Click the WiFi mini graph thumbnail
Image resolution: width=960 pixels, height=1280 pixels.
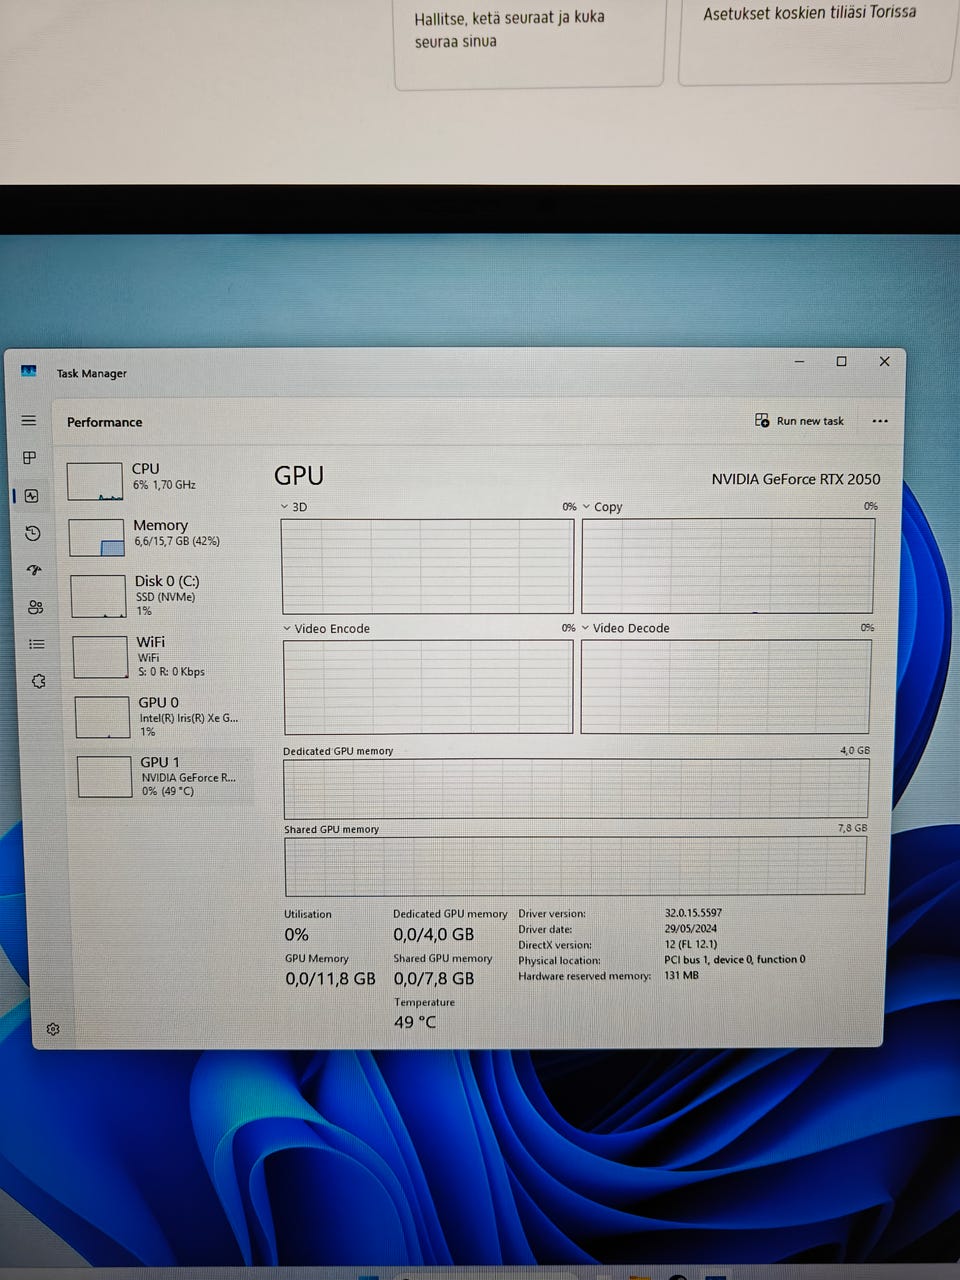click(x=100, y=657)
